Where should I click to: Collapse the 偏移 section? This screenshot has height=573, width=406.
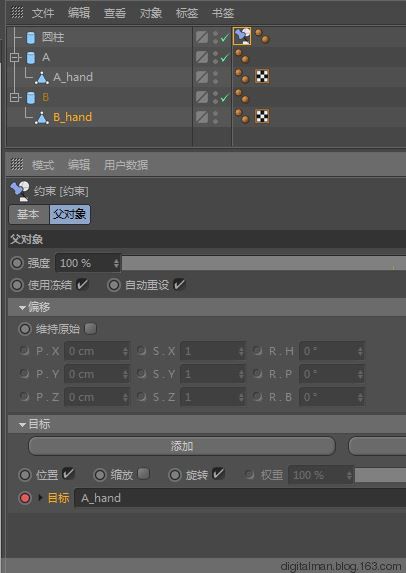22,308
